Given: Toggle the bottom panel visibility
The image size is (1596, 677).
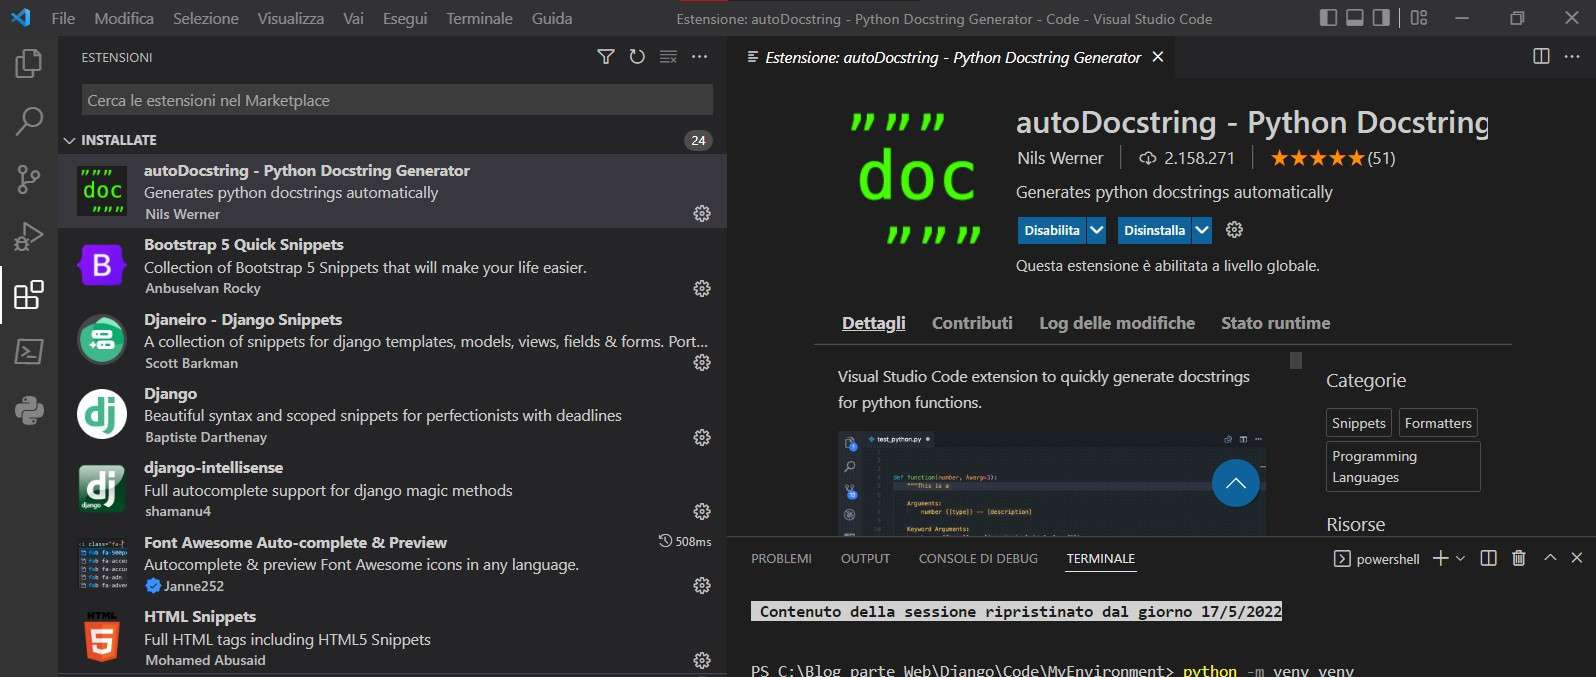Looking at the screenshot, I should (1355, 18).
